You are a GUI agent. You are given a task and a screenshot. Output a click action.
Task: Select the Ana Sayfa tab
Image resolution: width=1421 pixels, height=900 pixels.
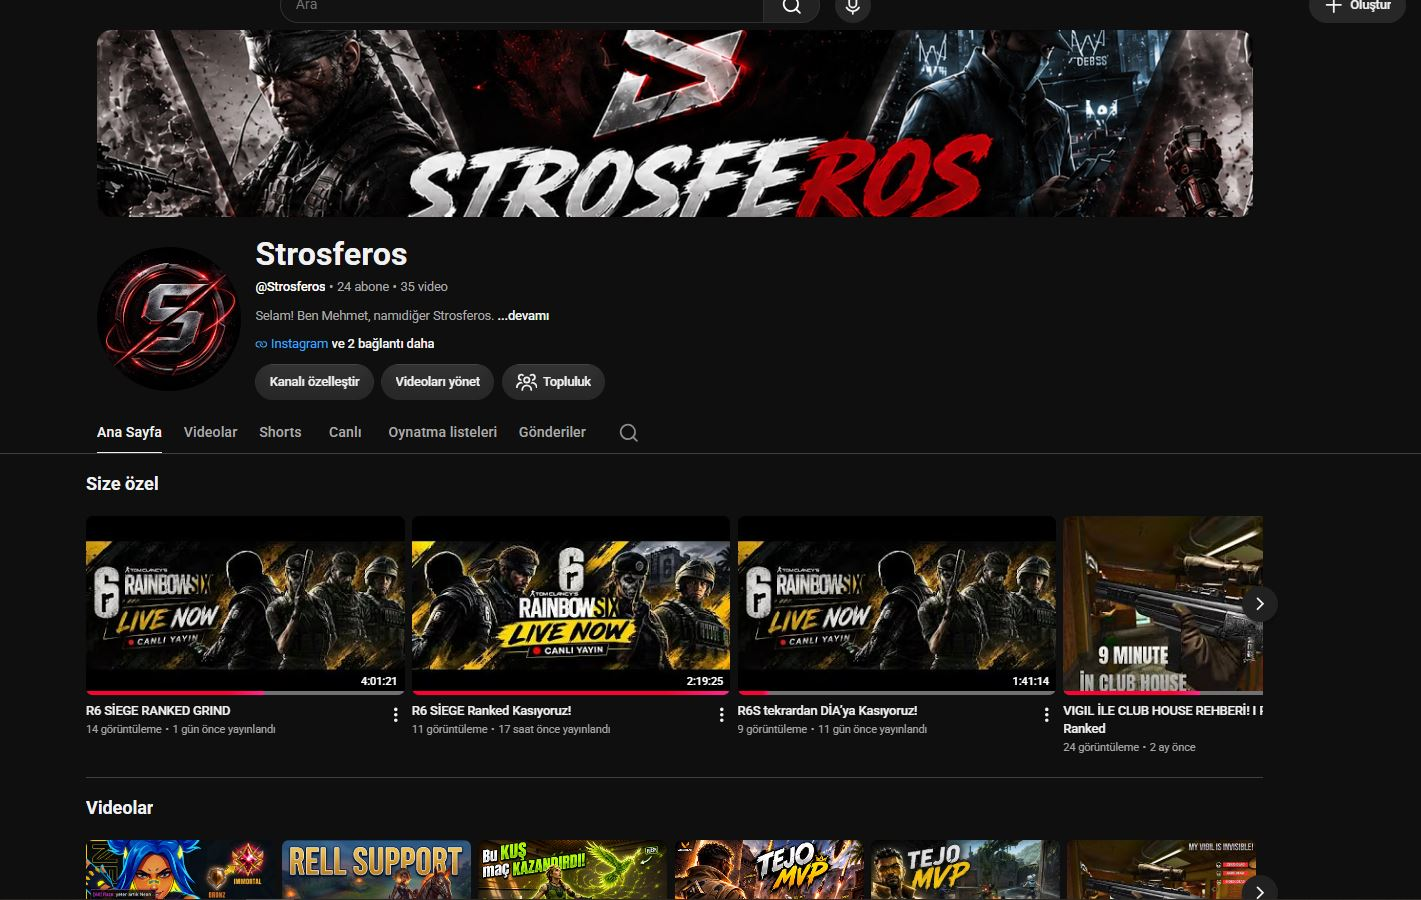click(129, 432)
